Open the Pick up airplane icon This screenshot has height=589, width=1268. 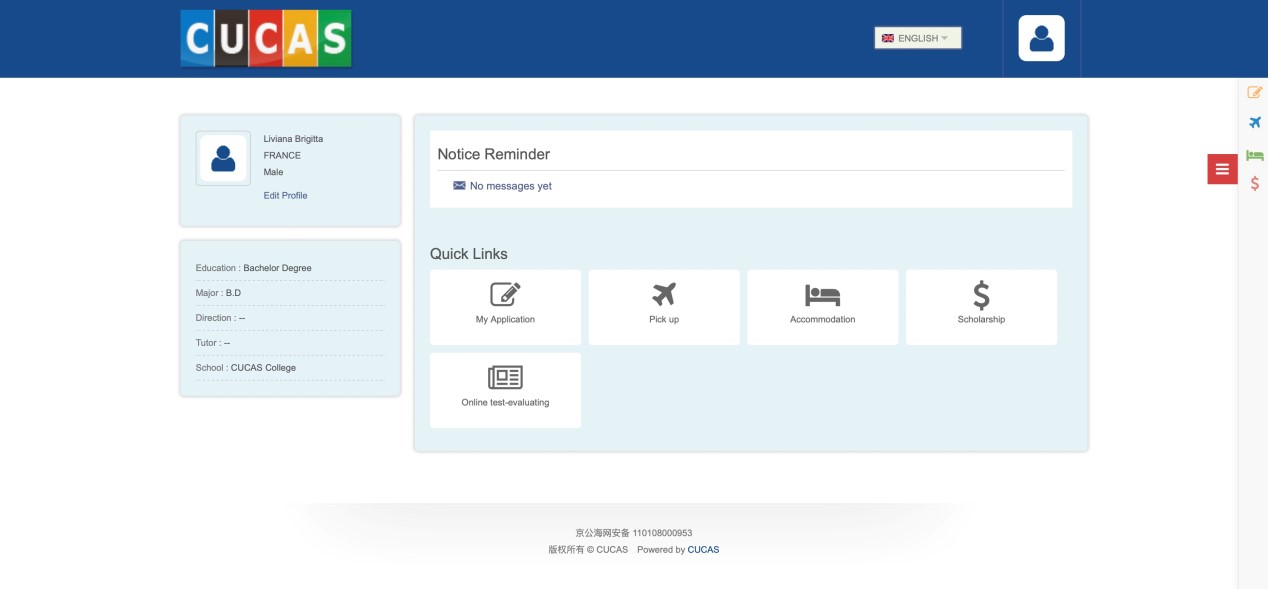[664, 294]
